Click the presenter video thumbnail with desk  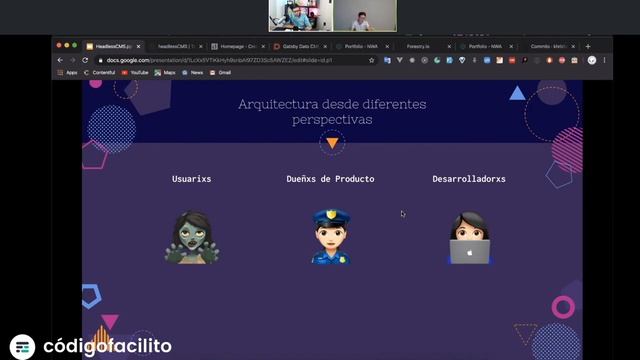(x=301, y=16)
